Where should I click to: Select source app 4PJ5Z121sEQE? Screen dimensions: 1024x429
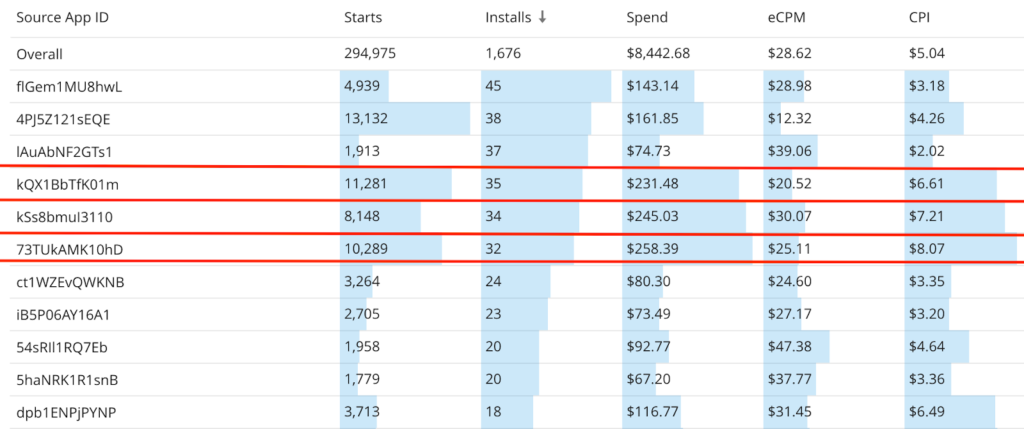(63, 119)
